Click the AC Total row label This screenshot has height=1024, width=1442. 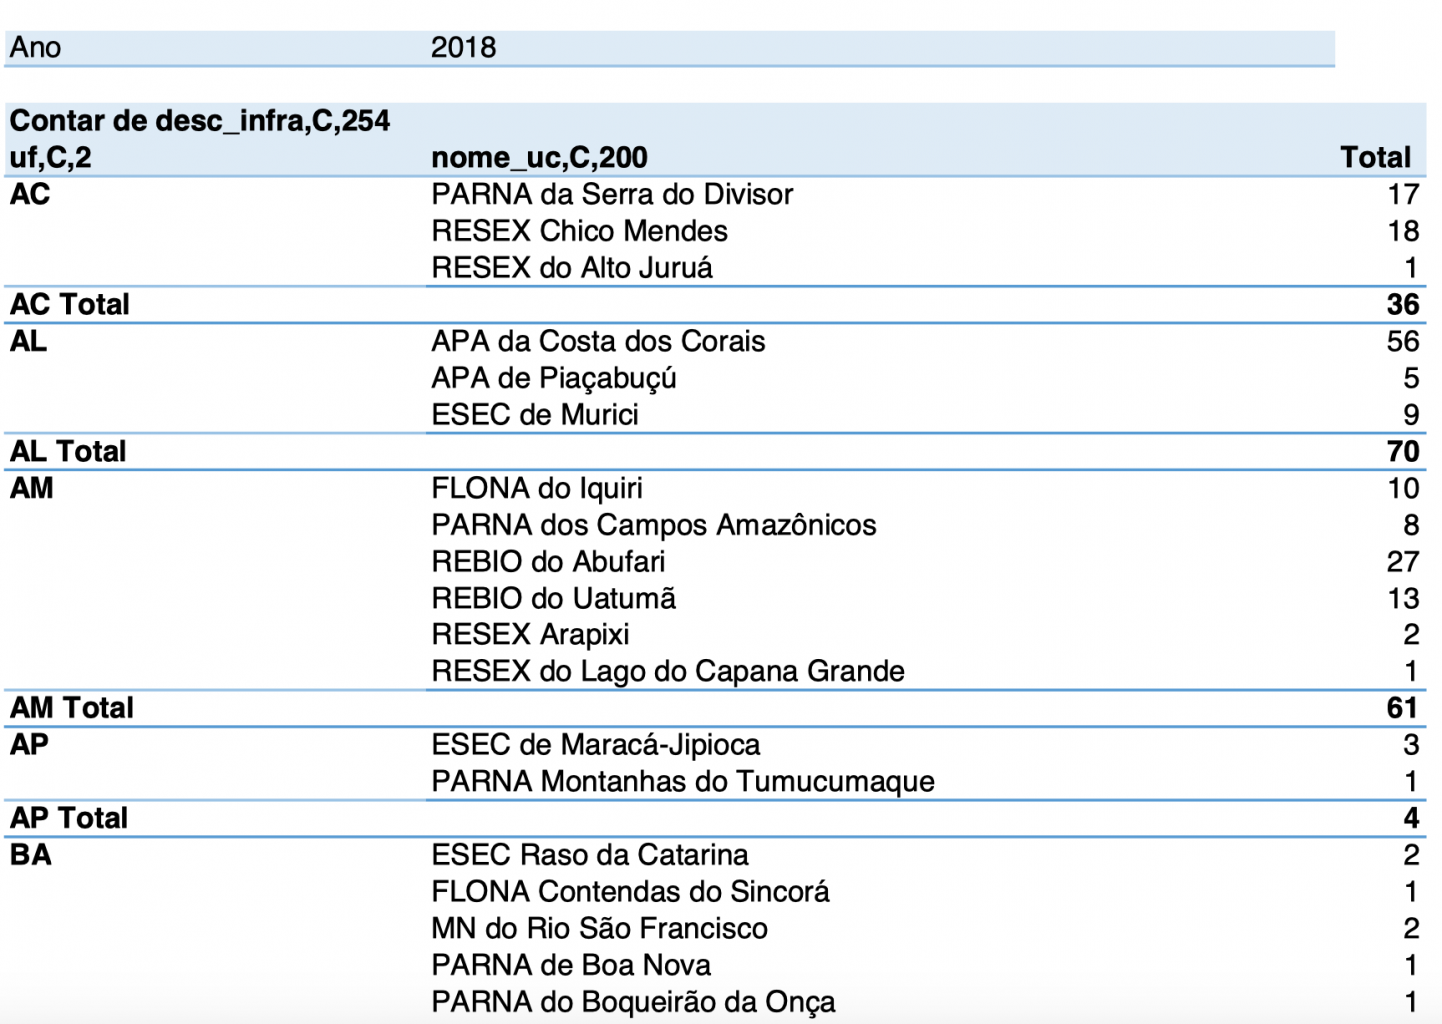70,304
